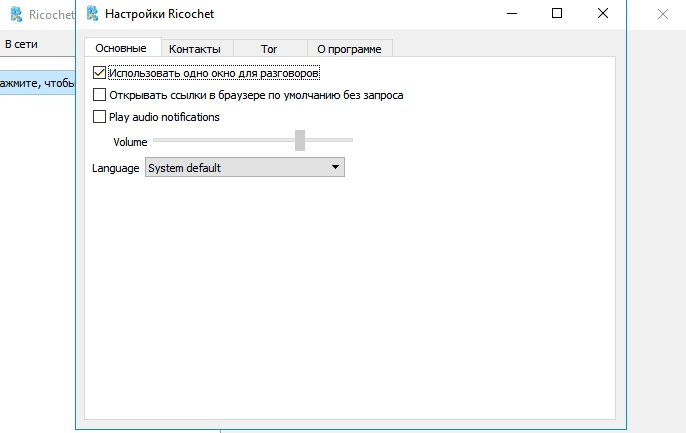The image size is (686, 433).
Task: Open the Tor tab
Action: coord(269,49)
